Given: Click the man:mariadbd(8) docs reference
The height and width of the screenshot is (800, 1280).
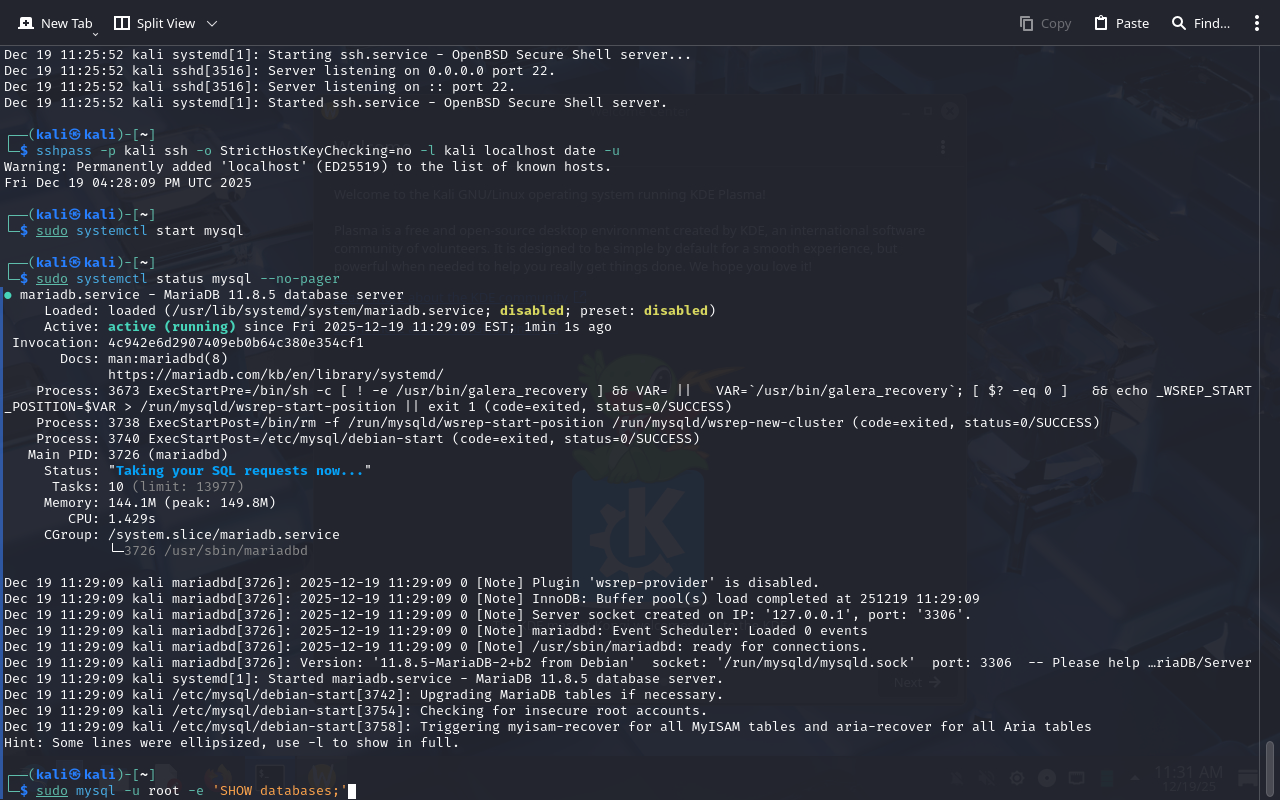Looking at the screenshot, I should tap(168, 358).
